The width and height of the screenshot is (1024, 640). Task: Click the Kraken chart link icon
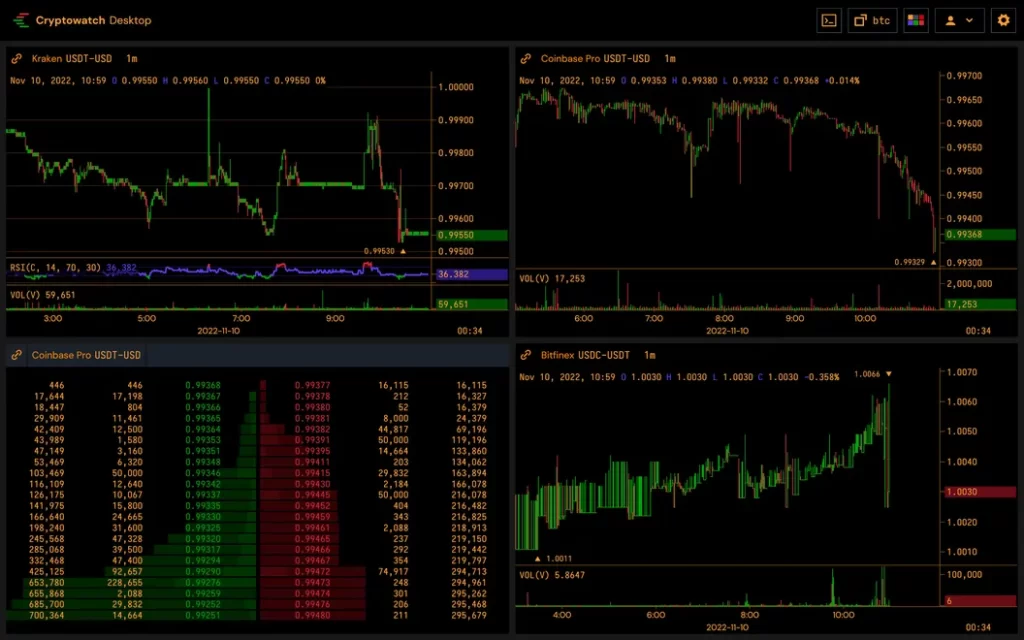click(17, 59)
